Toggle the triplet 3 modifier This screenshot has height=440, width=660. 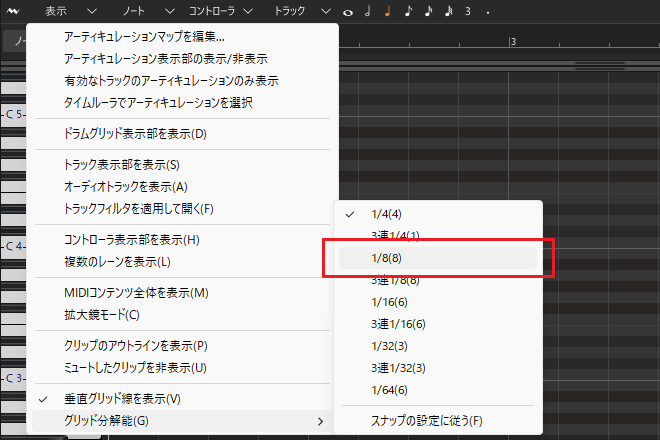(x=467, y=12)
